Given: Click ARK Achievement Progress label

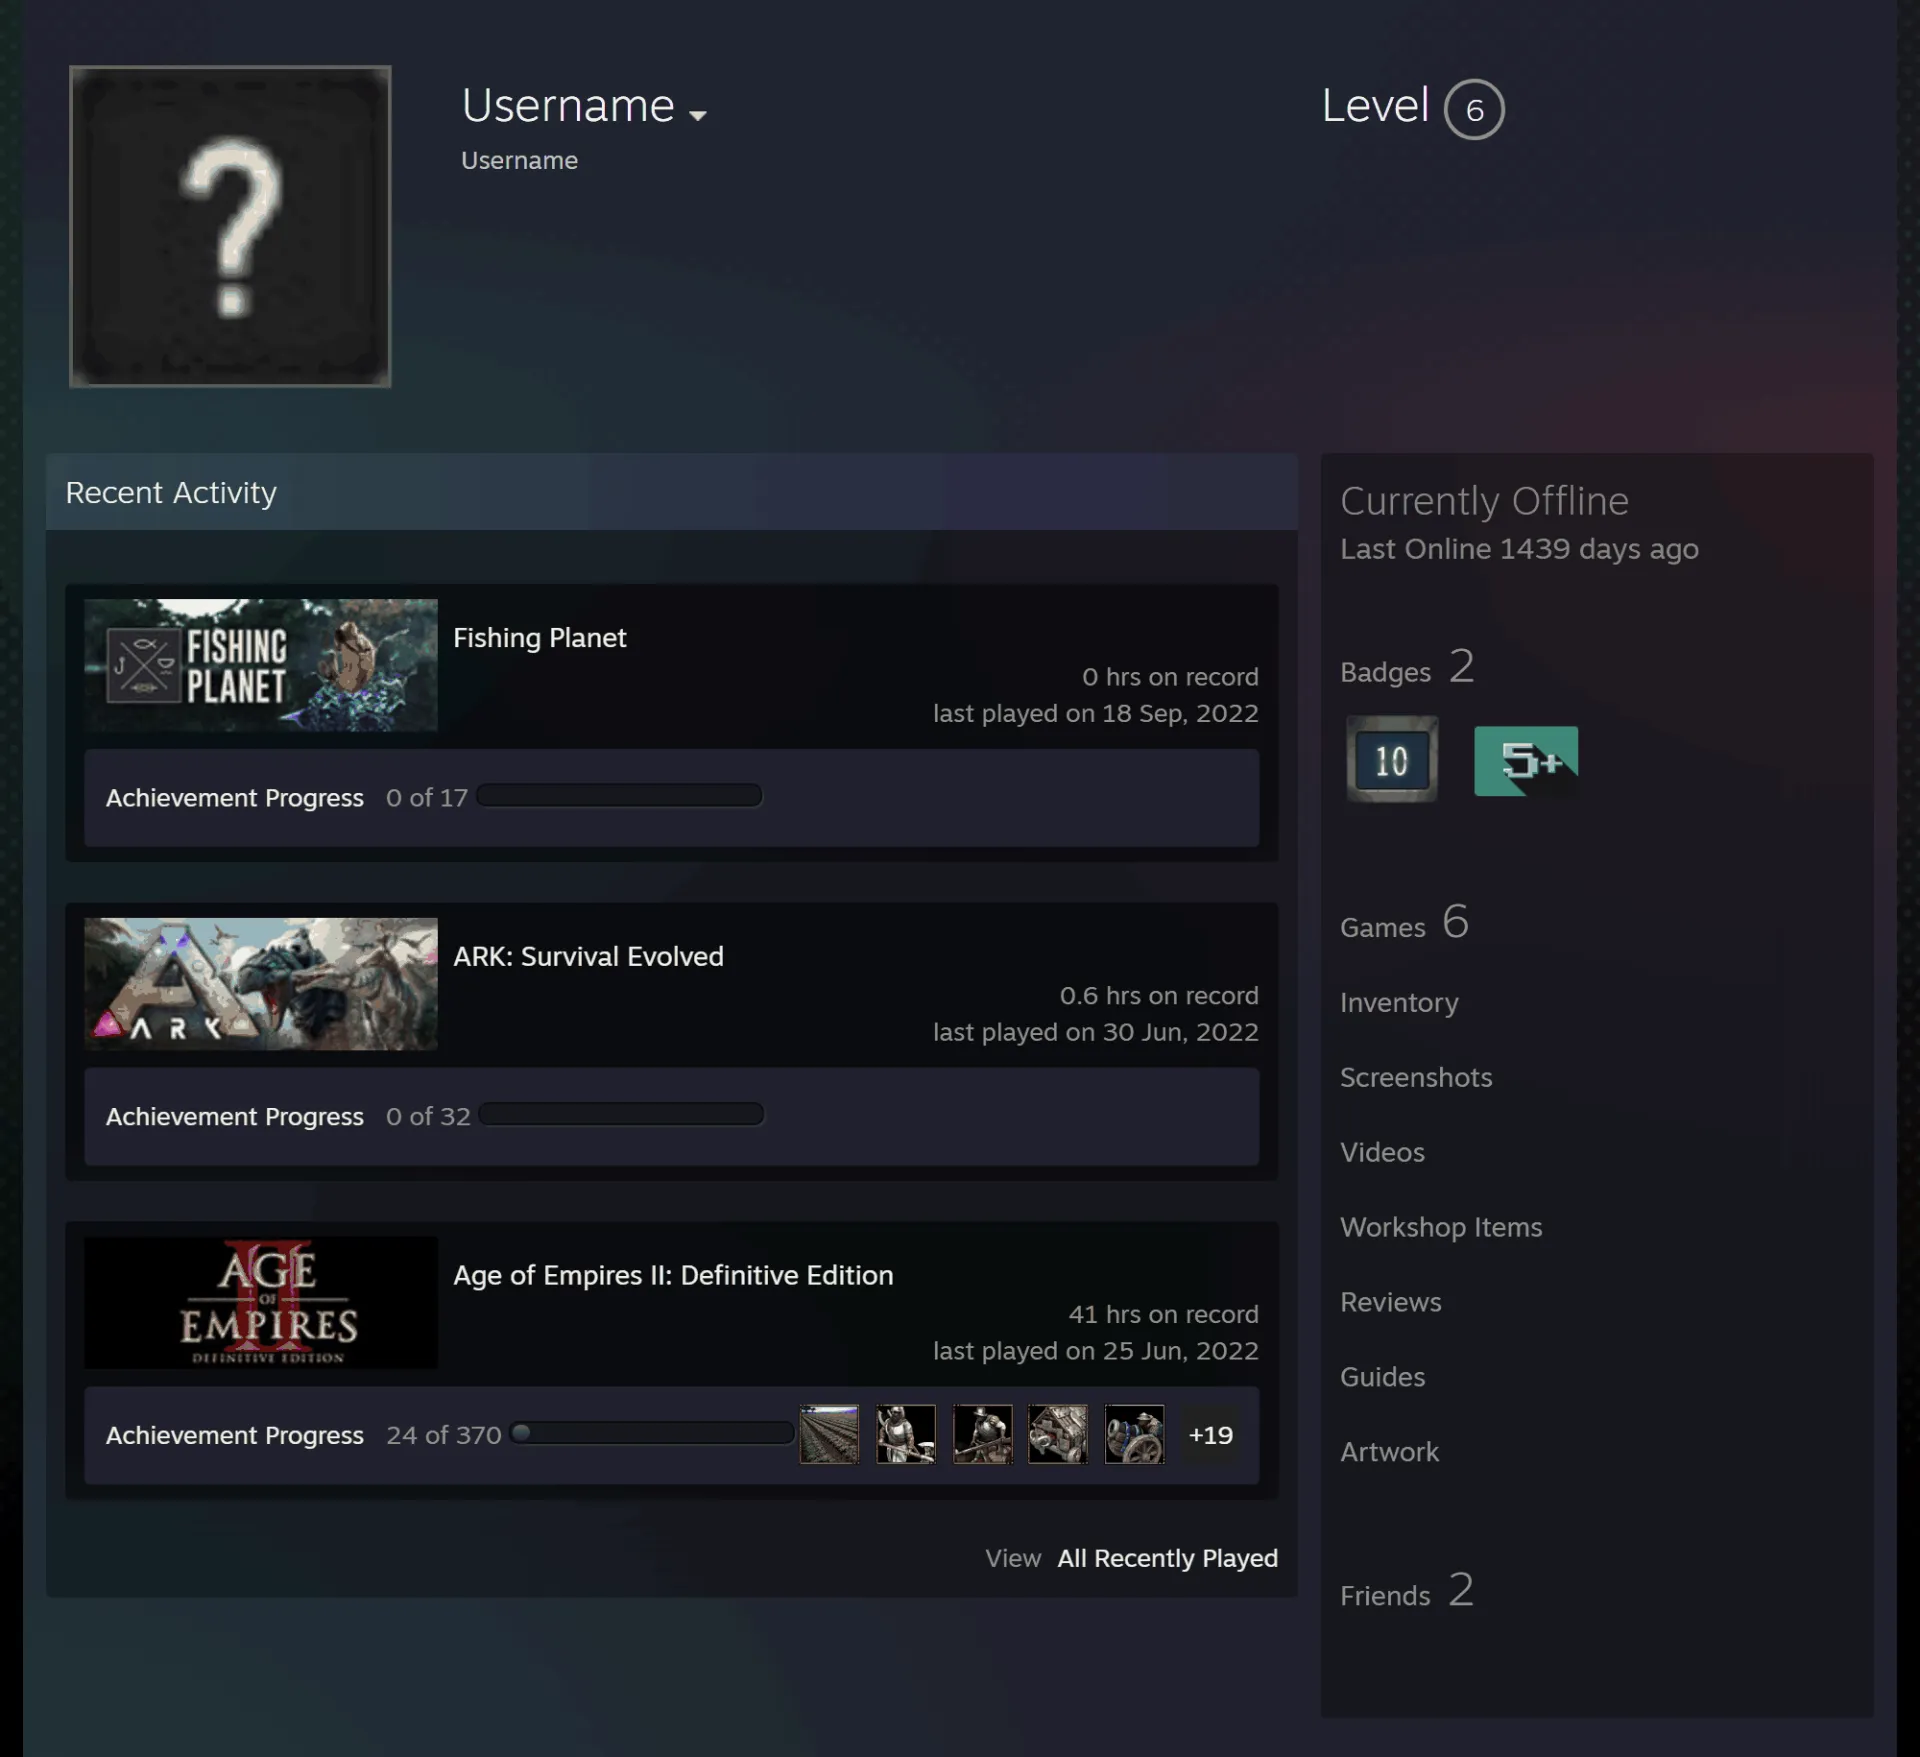Looking at the screenshot, I should pyautogui.click(x=235, y=1117).
